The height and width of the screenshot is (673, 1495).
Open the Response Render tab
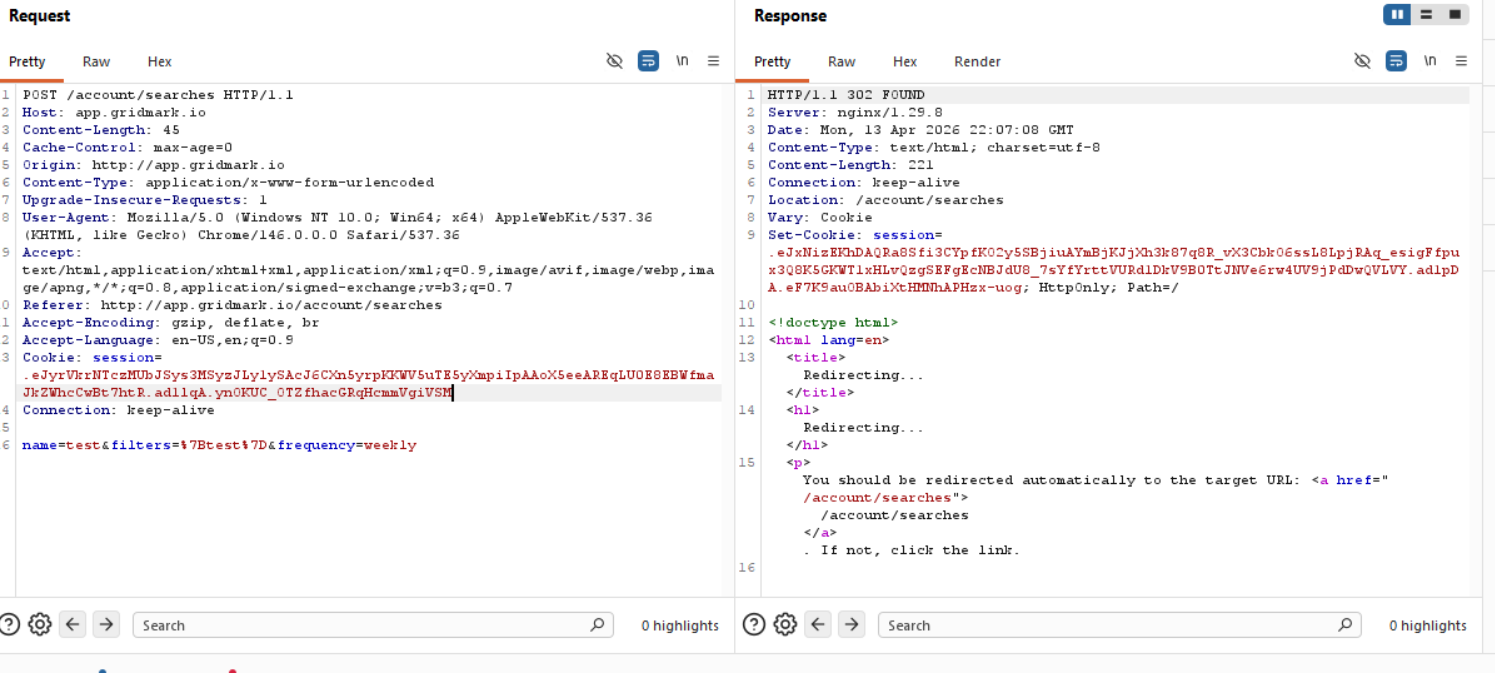click(977, 61)
